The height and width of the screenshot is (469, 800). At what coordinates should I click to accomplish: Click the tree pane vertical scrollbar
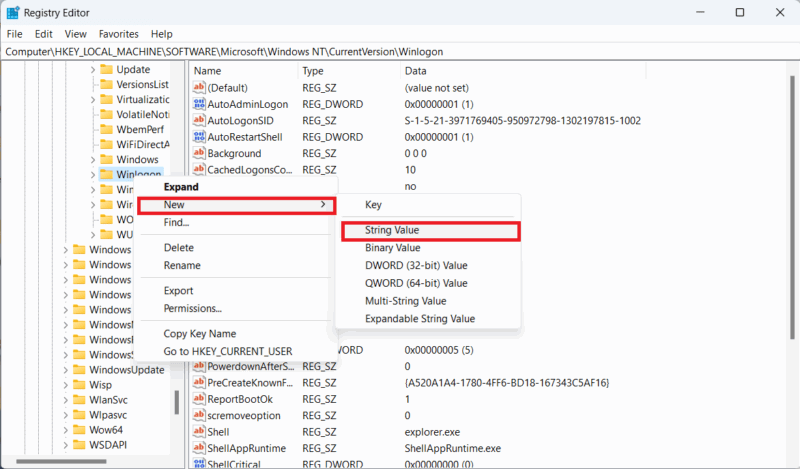tap(178, 400)
